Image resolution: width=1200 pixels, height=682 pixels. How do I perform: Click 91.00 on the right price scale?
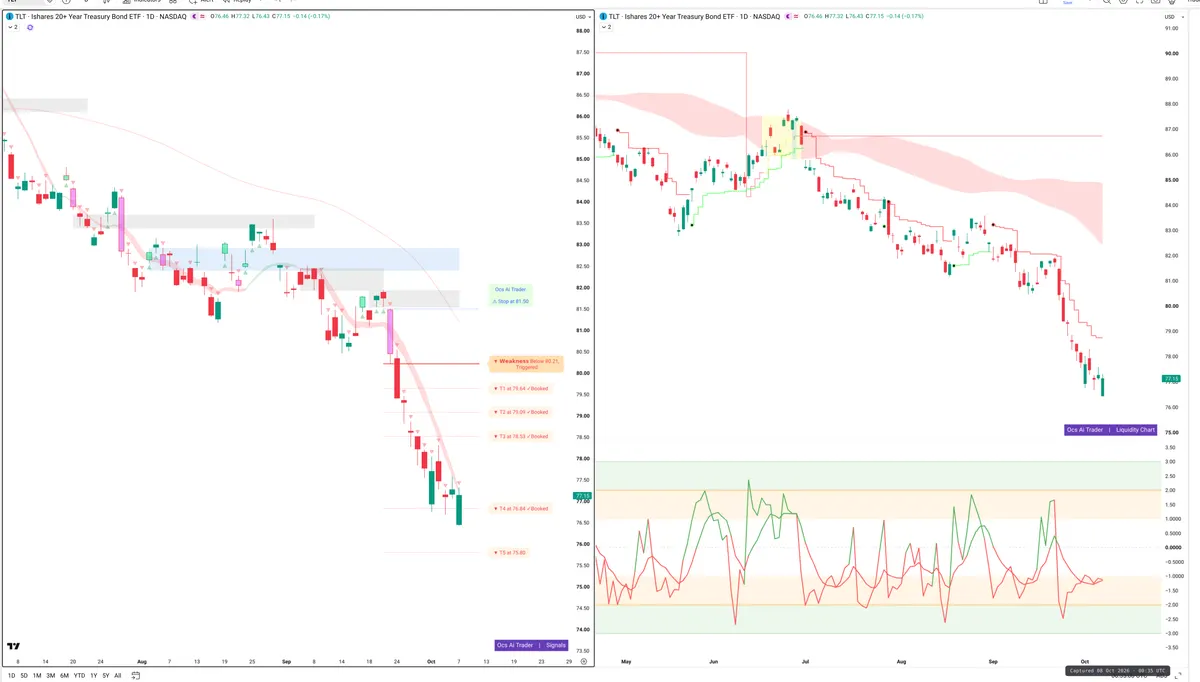(x=1171, y=28)
